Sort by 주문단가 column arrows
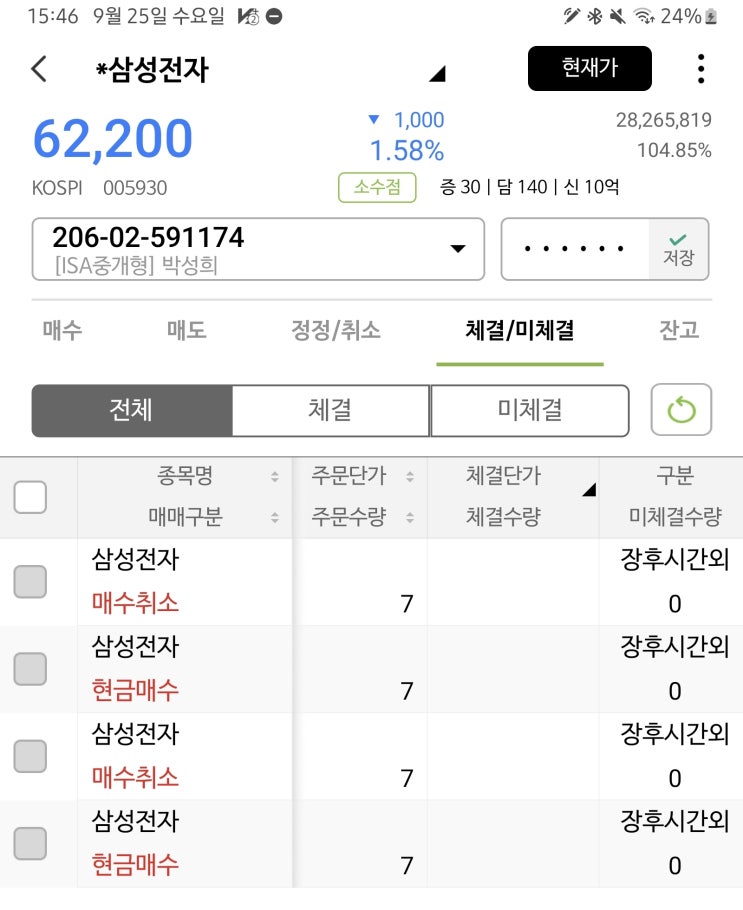This screenshot has width=743, height=910. tap(409, 477)
